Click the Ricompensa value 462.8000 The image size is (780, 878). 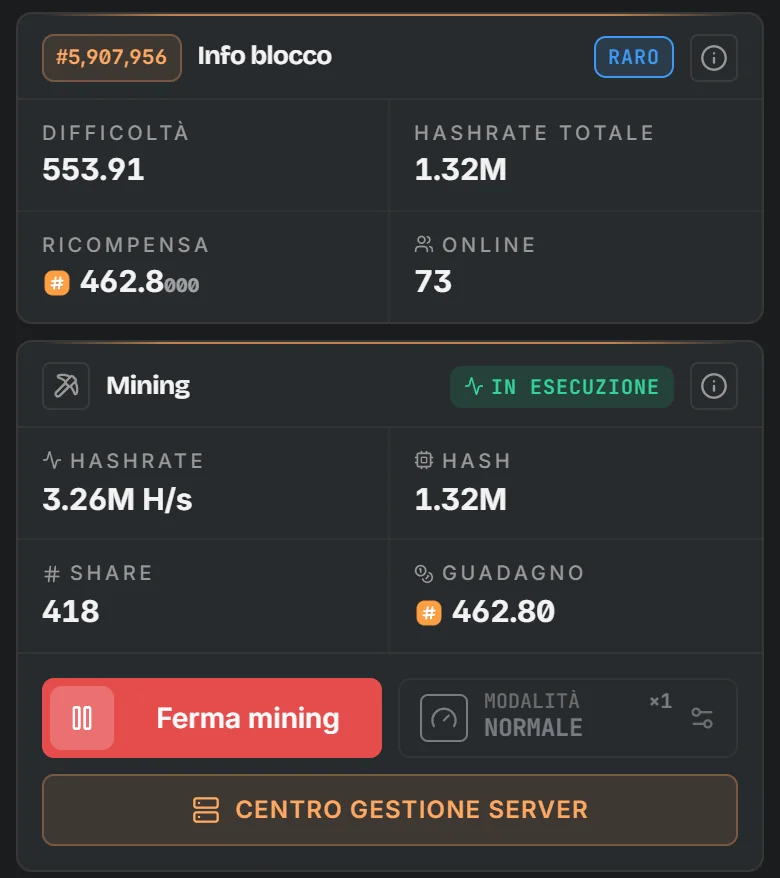[139, 282]
